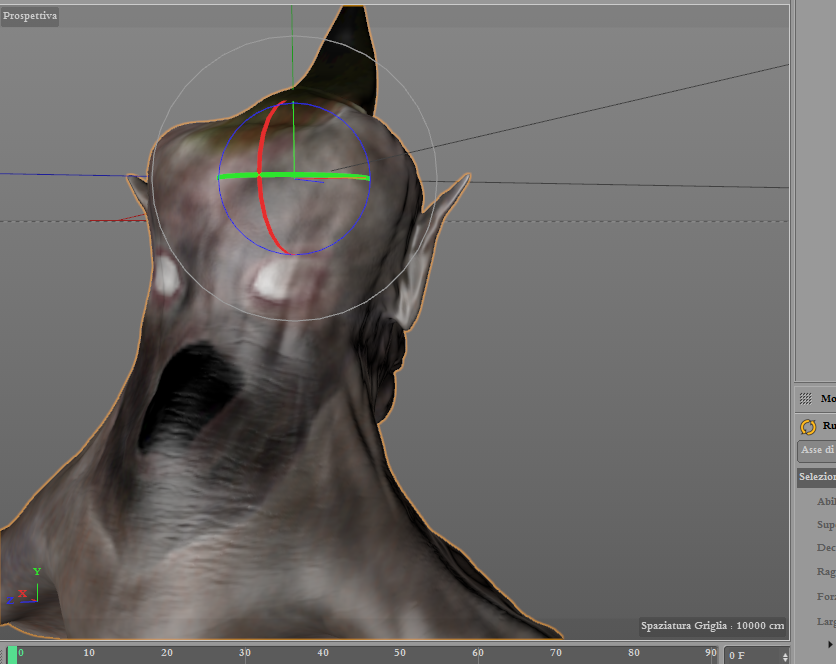
Task: Click the dotted grid Mode icon
Action: [807, 398]
